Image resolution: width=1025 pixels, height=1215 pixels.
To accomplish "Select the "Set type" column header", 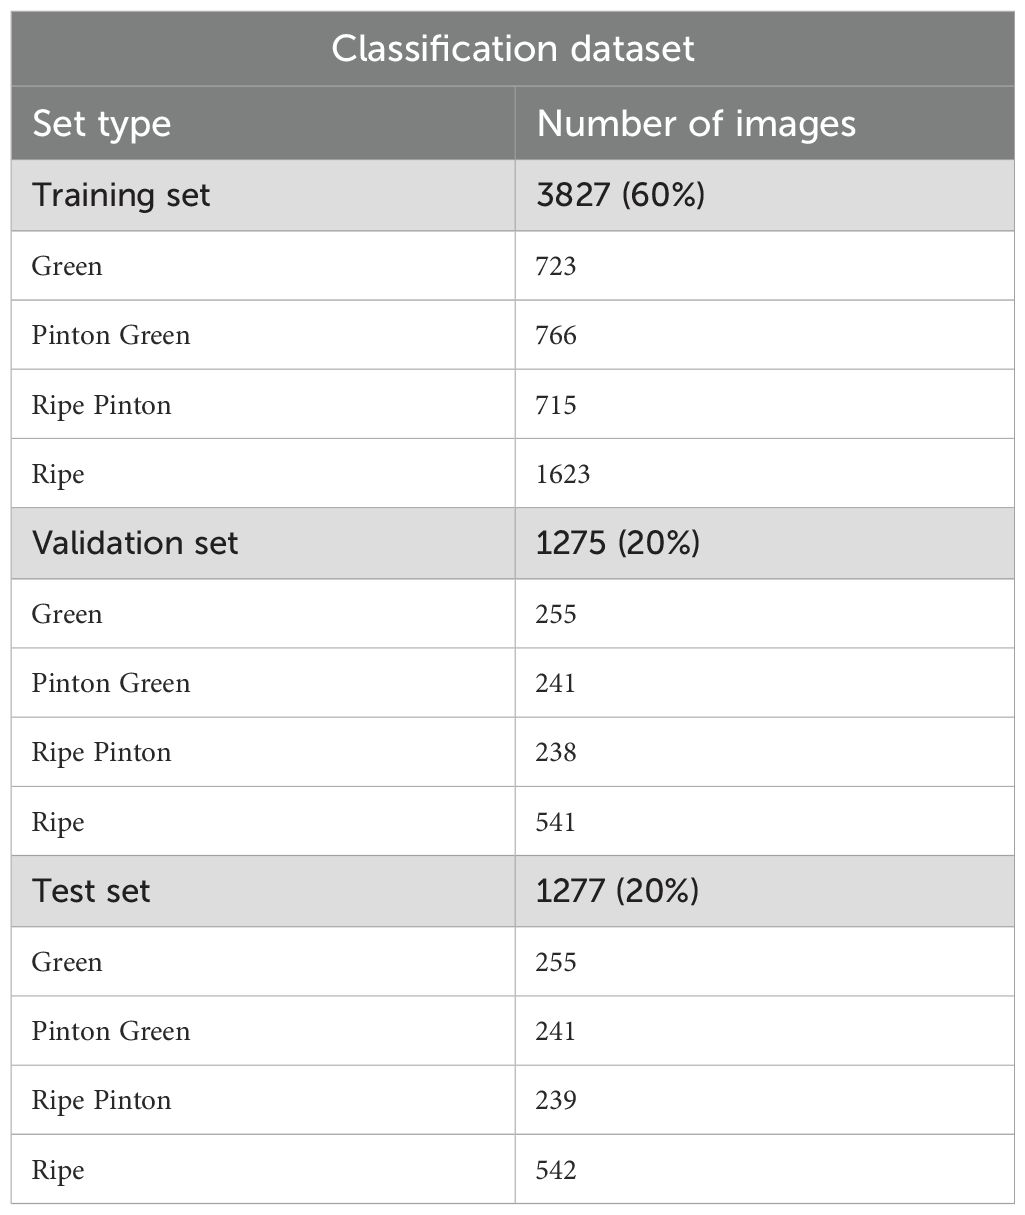I will [101, 124].
